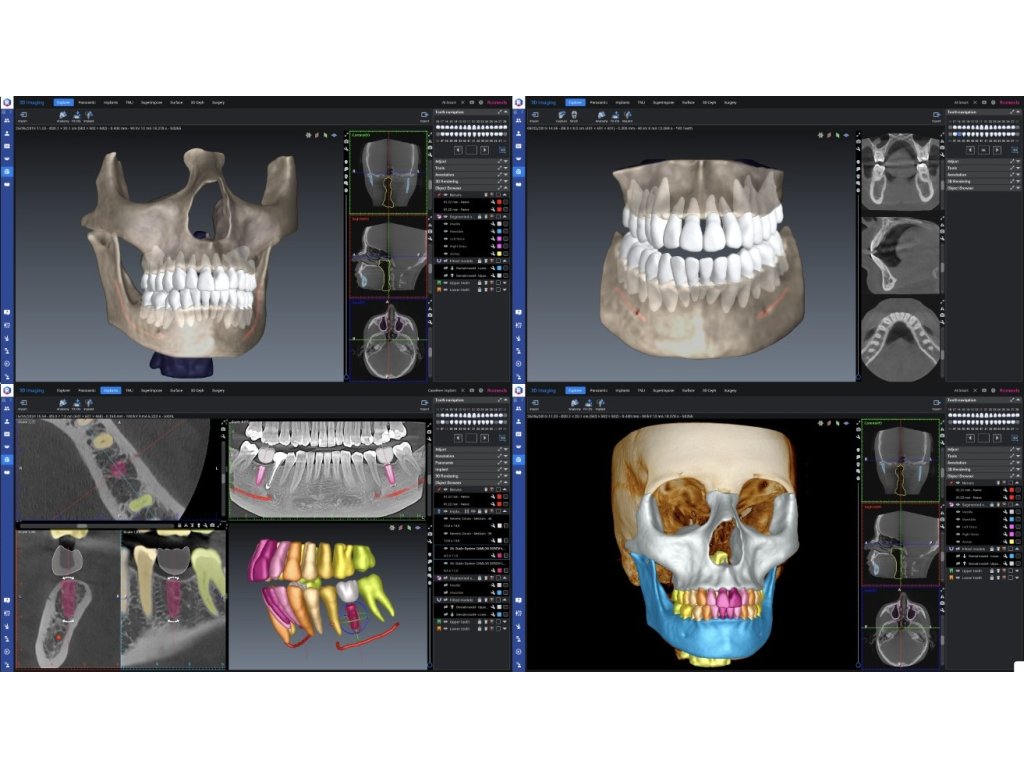This screenshot has height=768, width=1024.
Task: Click Import icon in top-left window
Action: pyautogui.click(x=24, y=116)
